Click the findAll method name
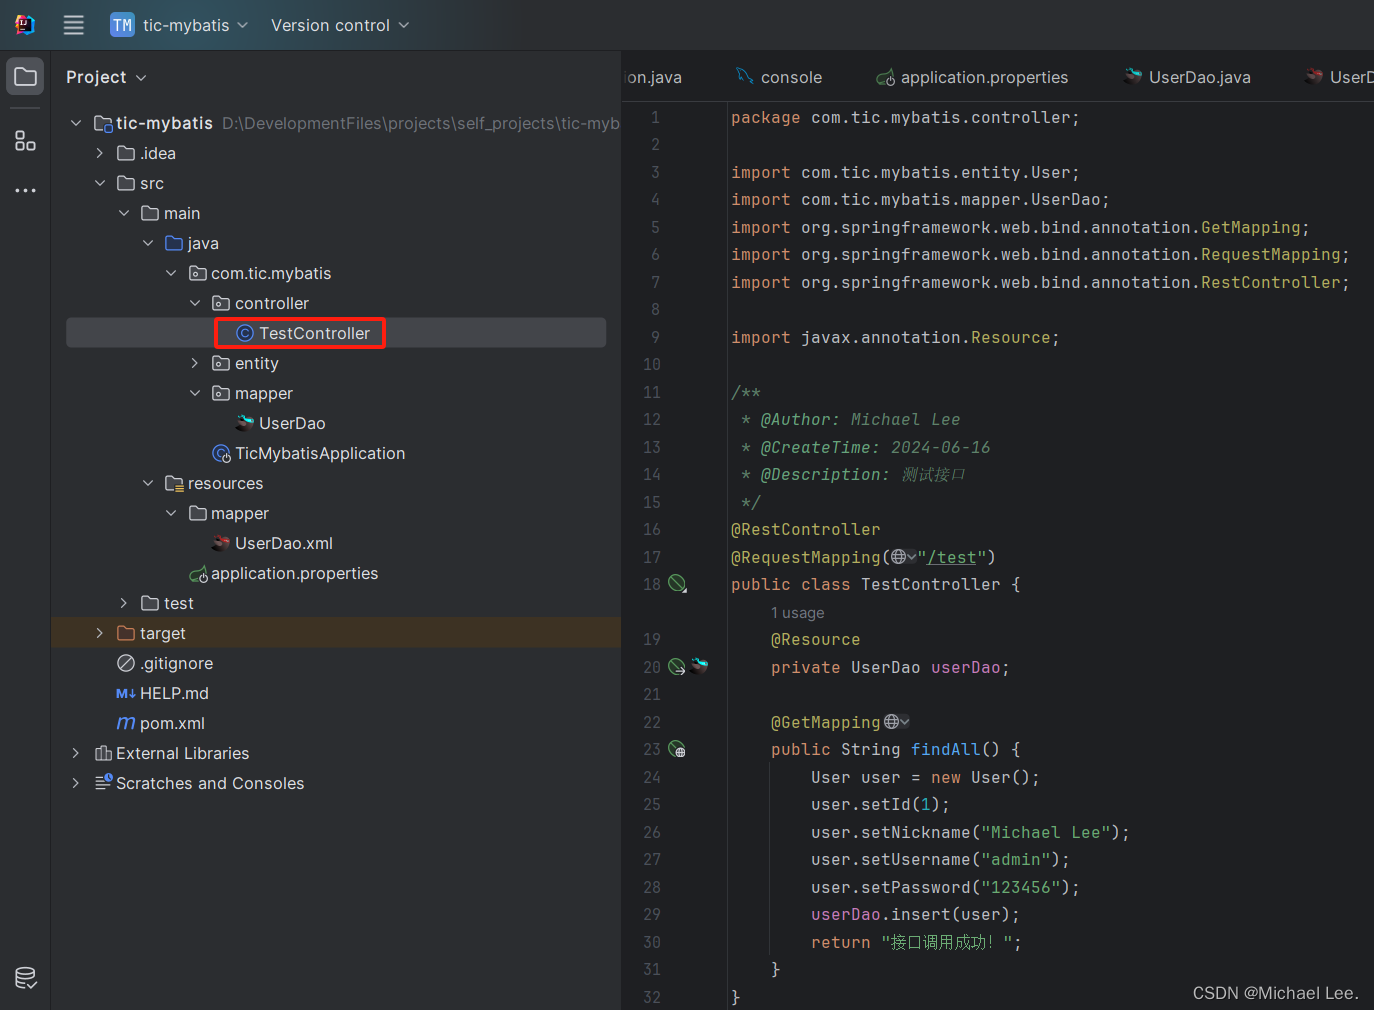 (x=946, y=749)
